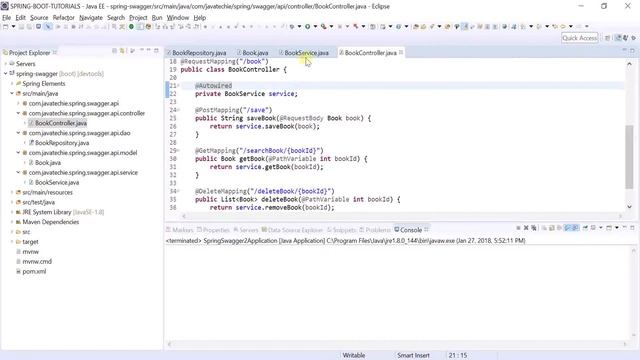Close the BookController.java tab

(x=401, y=52)
